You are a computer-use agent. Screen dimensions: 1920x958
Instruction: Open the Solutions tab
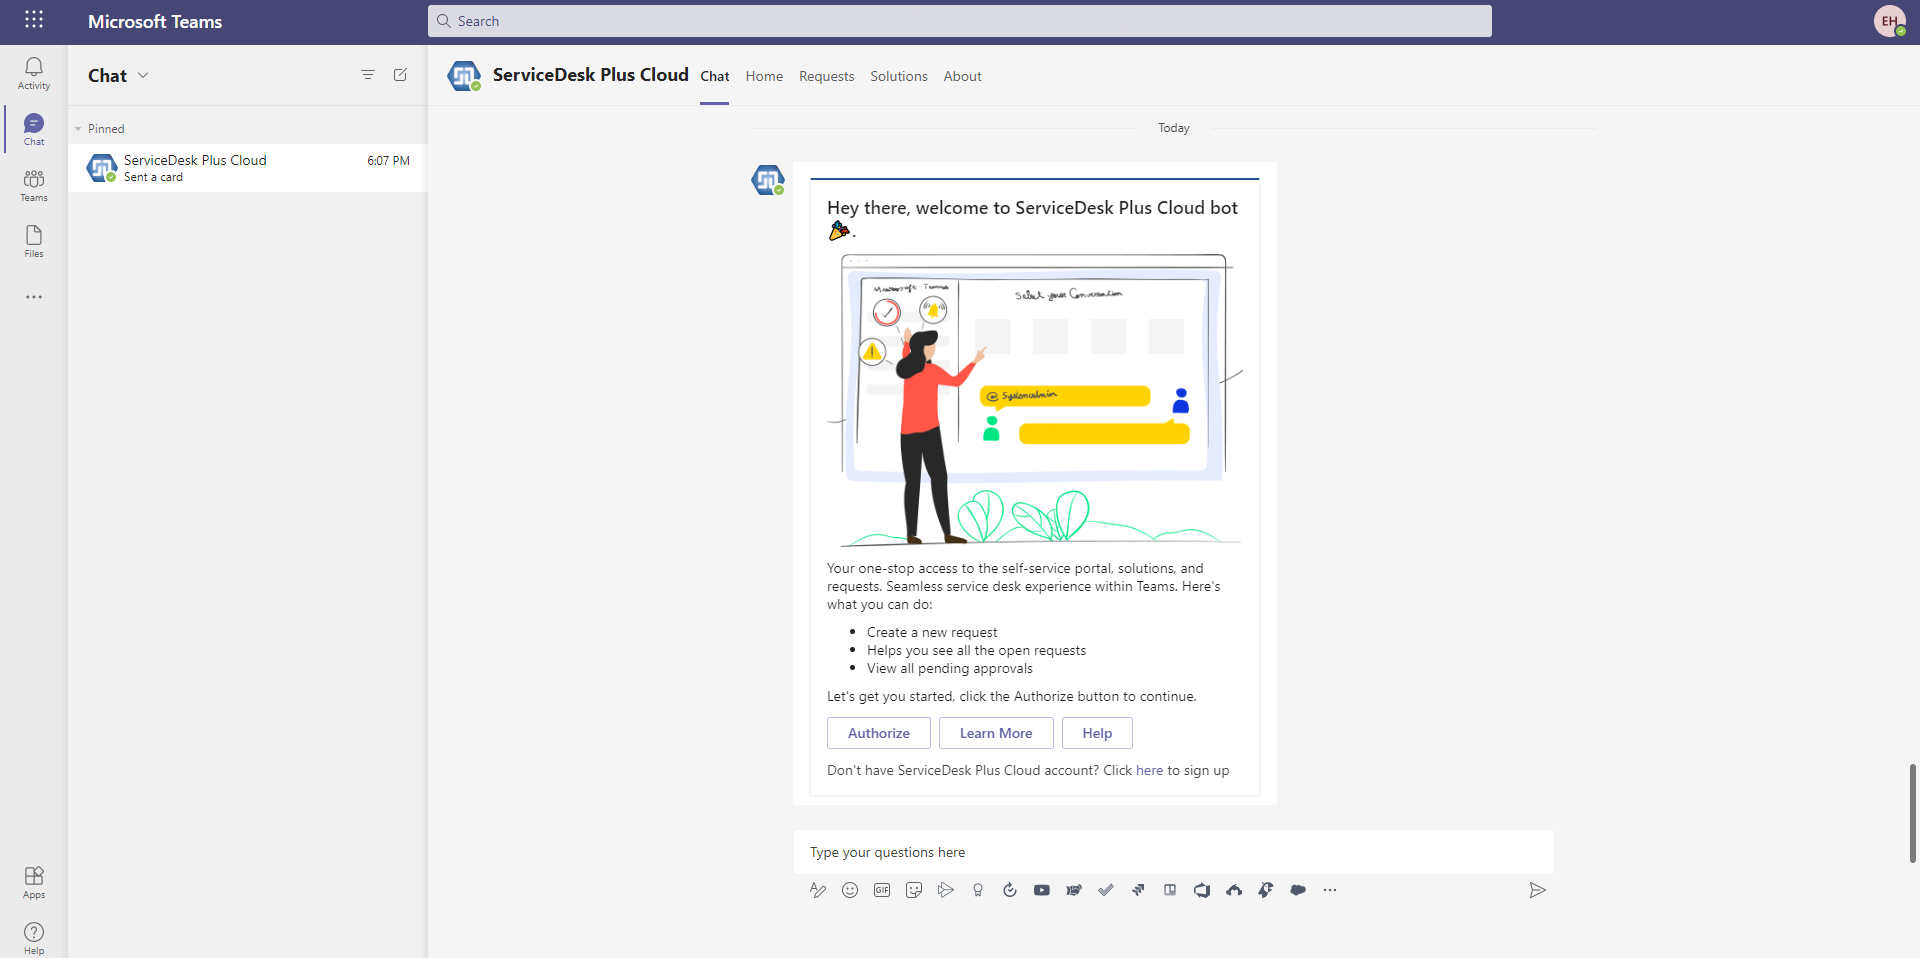coord(899,76)
